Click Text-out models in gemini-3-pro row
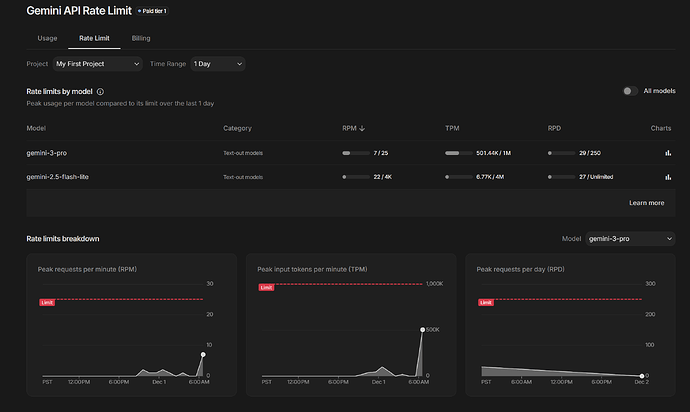Screen dimensions: 690x412 click(243, 153)
